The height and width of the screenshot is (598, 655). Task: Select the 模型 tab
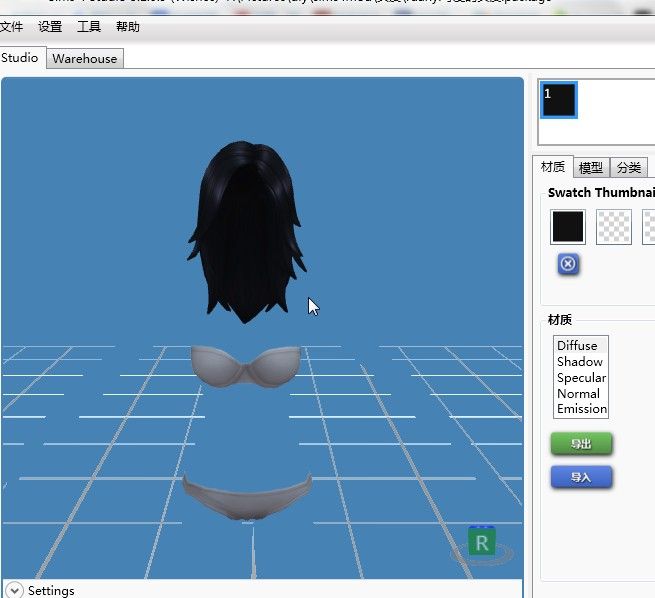pyautogui.click(x=591, y=168)
